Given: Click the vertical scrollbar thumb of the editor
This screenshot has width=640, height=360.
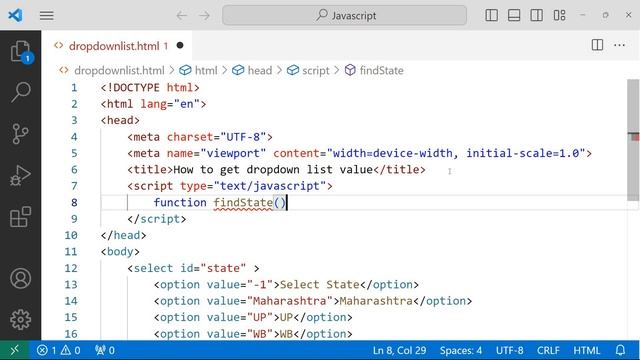Looking at the screenshot, I should point(633,140).
